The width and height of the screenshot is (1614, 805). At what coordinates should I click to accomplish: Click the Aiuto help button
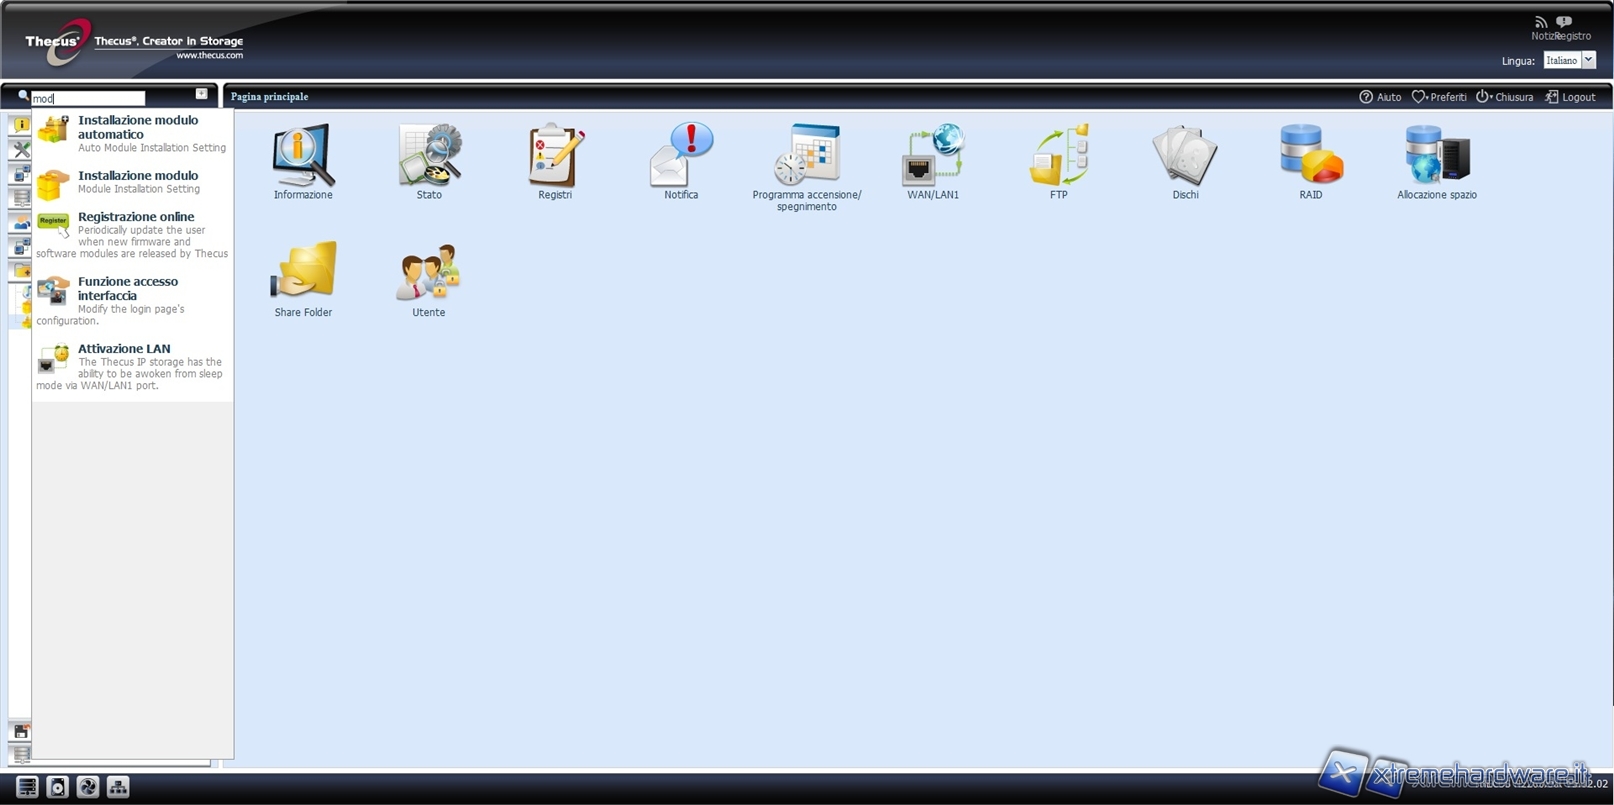click(x=1380, y=97)
